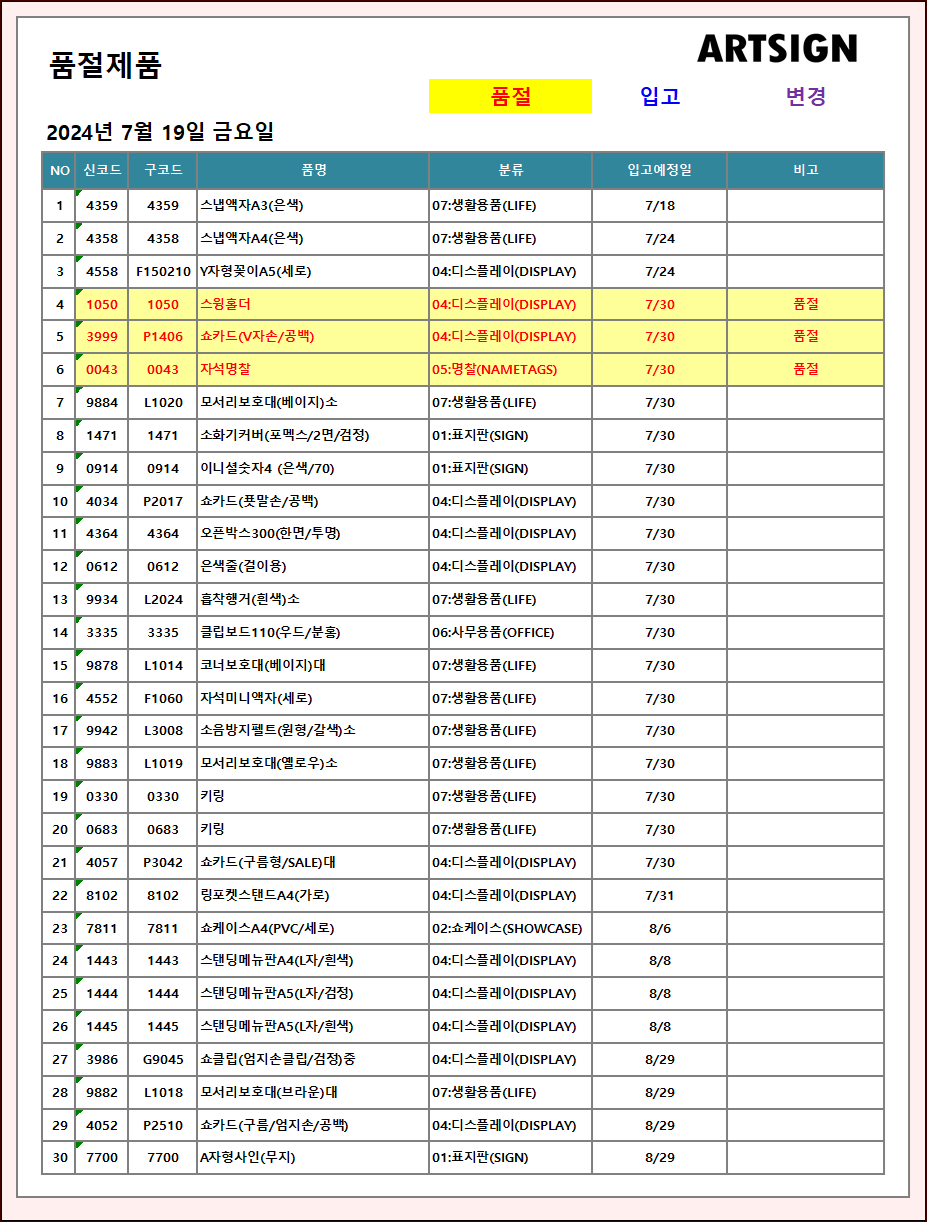Click the 품절제품 page title
This screenshot has height=1222, width=927.
coord(105,66)
